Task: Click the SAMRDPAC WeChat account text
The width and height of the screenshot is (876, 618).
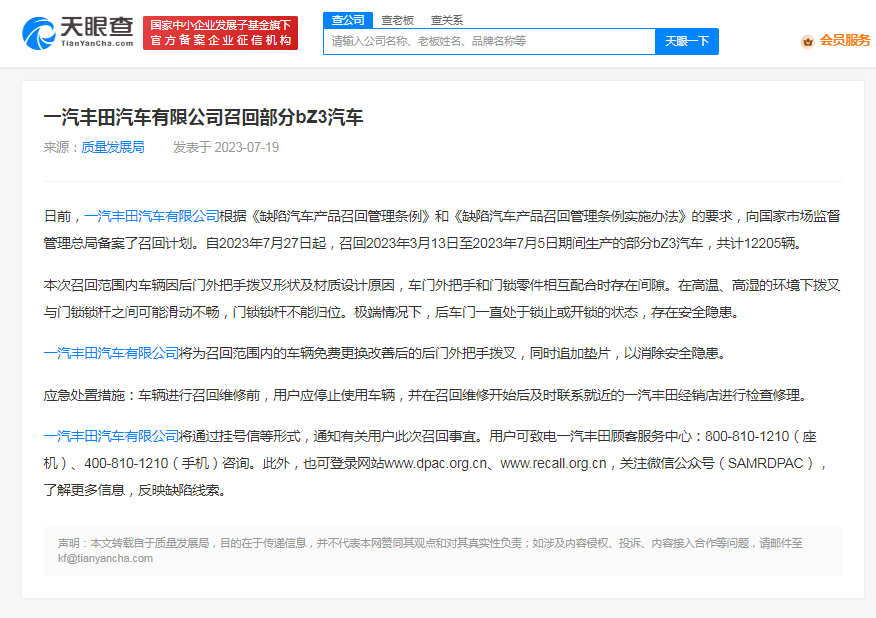Action: tap(765, 464)
